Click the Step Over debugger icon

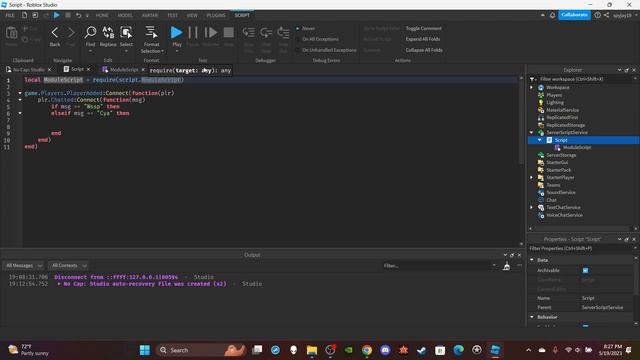tap(266, 32)
